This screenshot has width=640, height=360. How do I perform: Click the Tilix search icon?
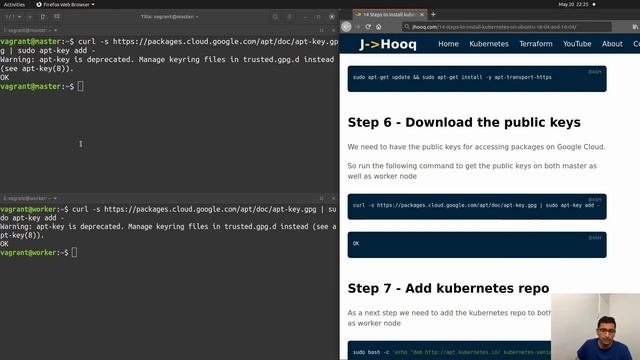[x=275, y=17]
